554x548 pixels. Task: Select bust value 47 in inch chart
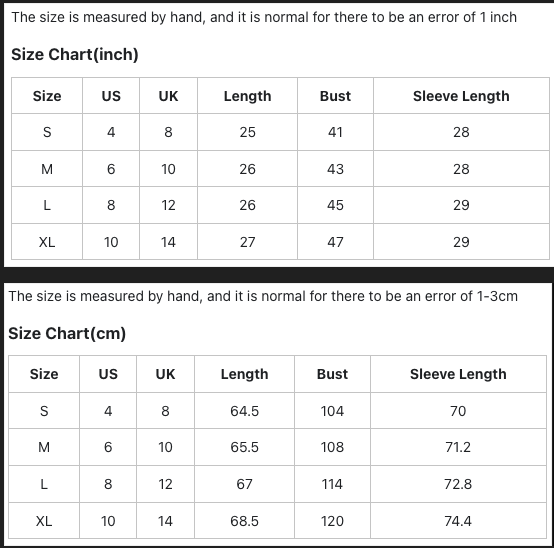pyautogui.click(x=335, y=242)
